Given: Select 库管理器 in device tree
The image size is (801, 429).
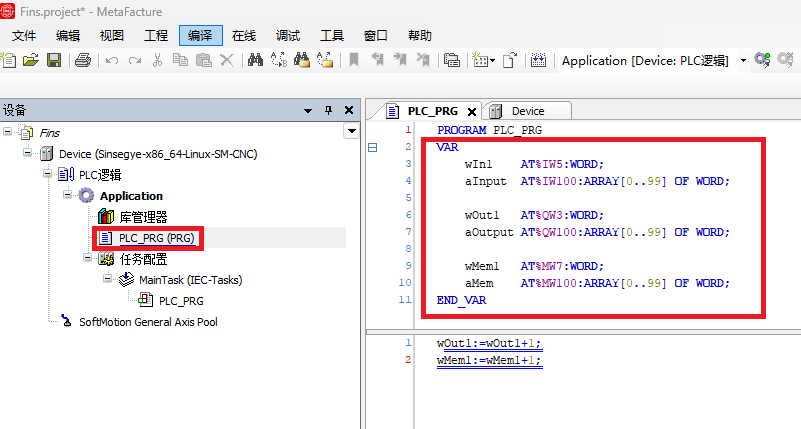Looking at the screenshot, I should point(143,217).
